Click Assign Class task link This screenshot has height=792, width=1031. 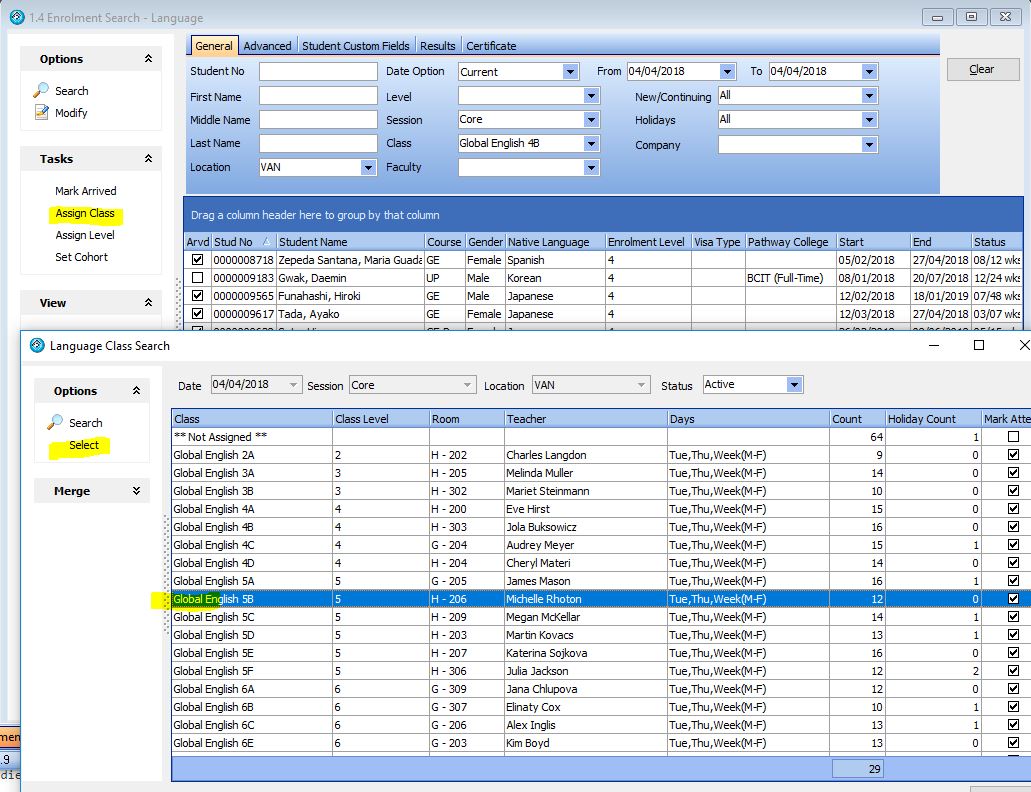pyautogui.click(x=85, y=213)
